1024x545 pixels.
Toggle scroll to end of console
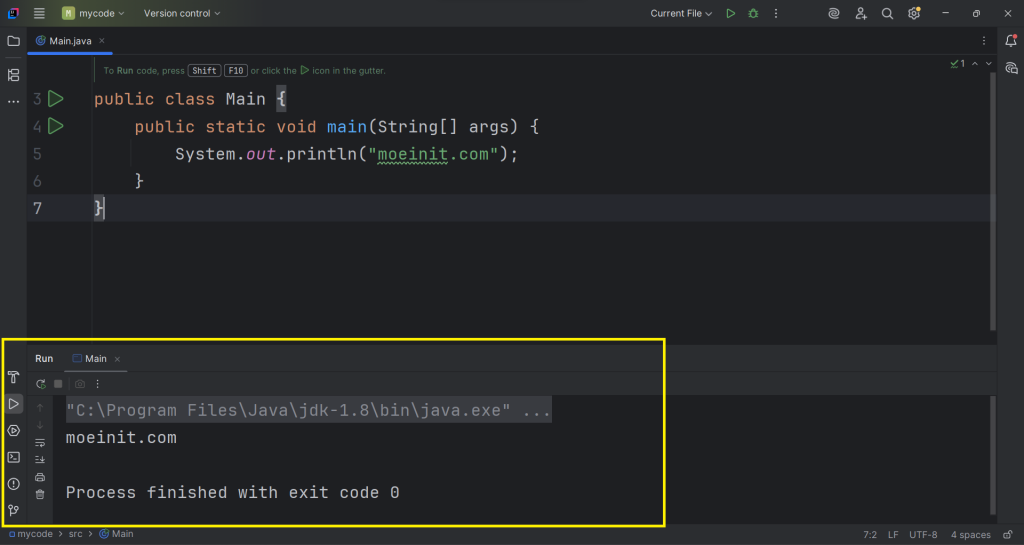coord(40,459)
